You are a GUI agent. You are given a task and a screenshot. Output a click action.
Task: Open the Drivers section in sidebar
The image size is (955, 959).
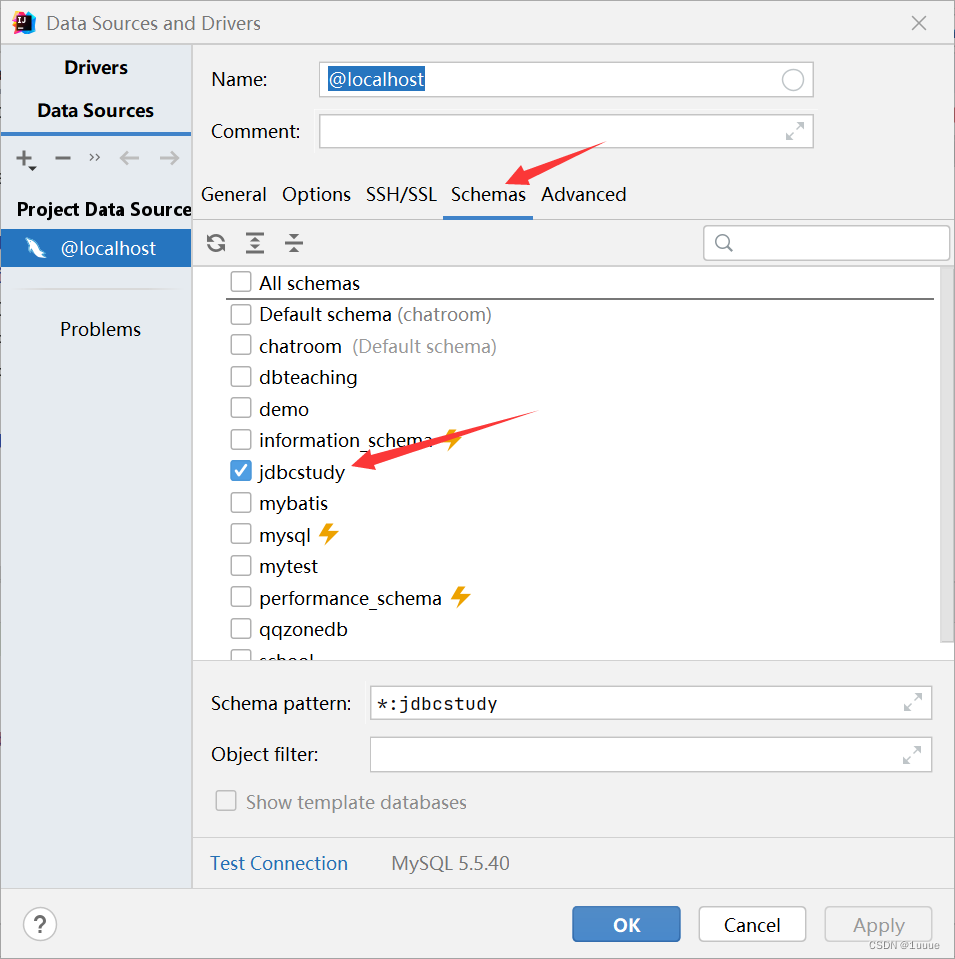tap(96, 67)
